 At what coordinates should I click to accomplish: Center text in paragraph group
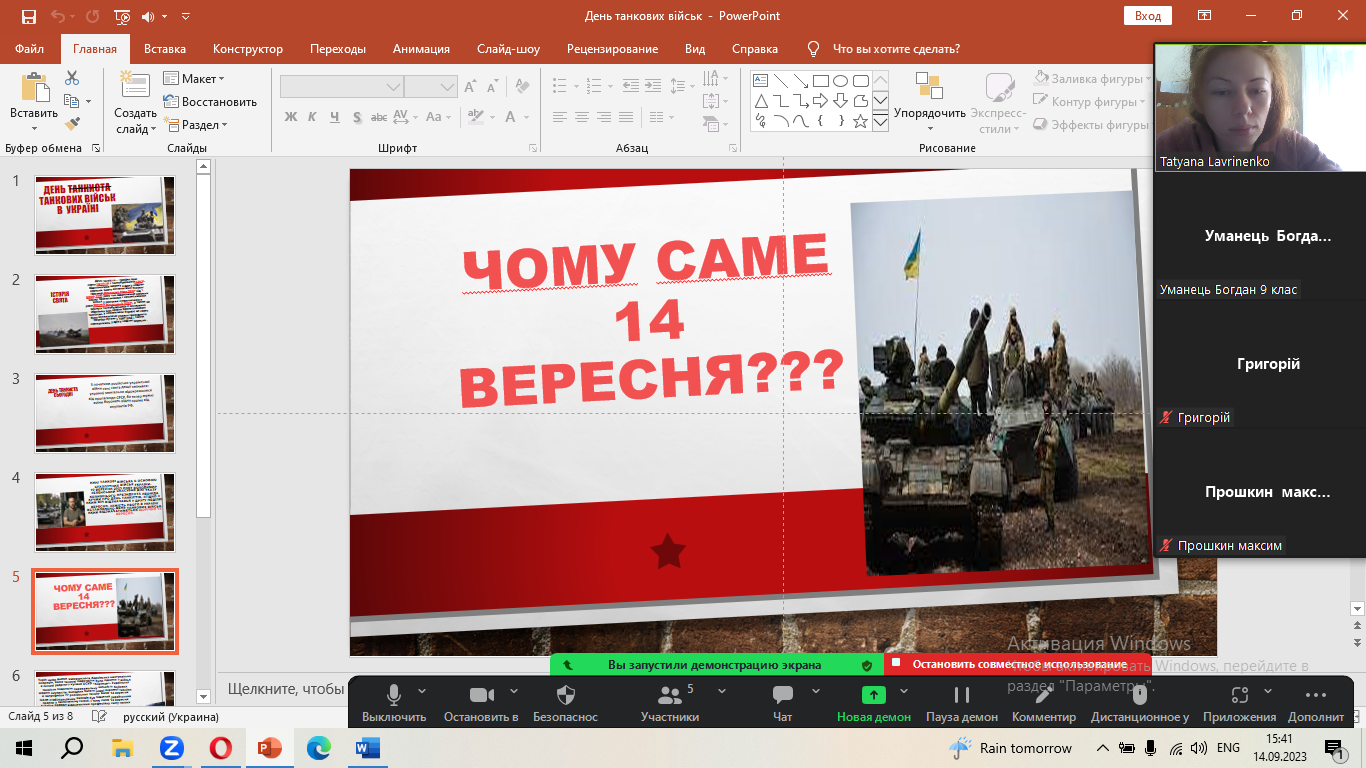point(583,117)
